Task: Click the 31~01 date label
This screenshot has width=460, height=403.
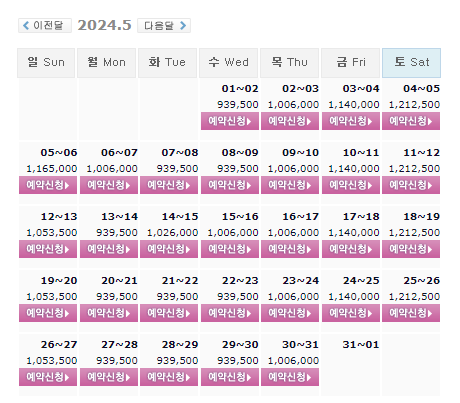Action: click(x=361, y=345)
